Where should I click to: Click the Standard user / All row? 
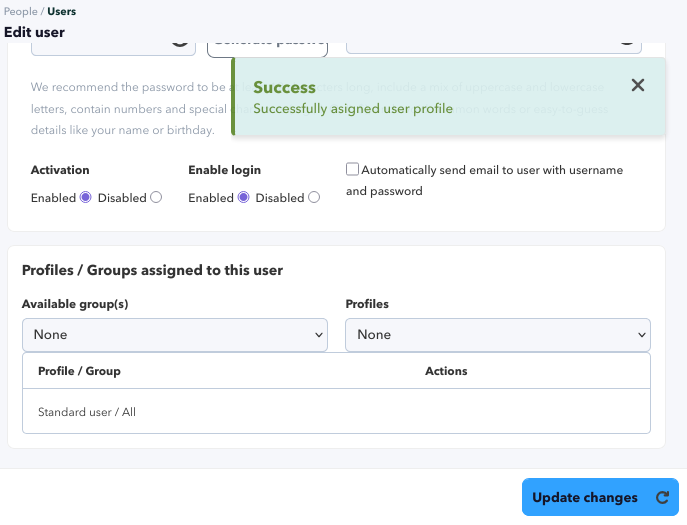336,411
